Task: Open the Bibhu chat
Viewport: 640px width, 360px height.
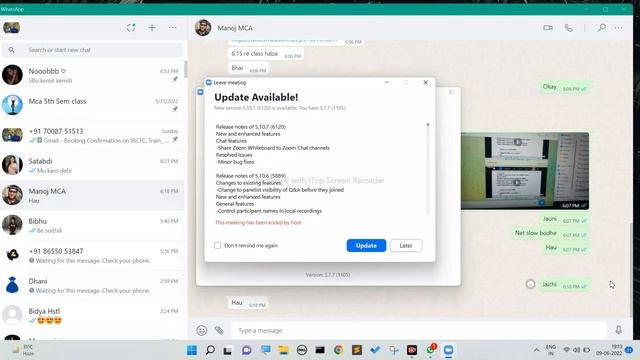Action: 92,225
